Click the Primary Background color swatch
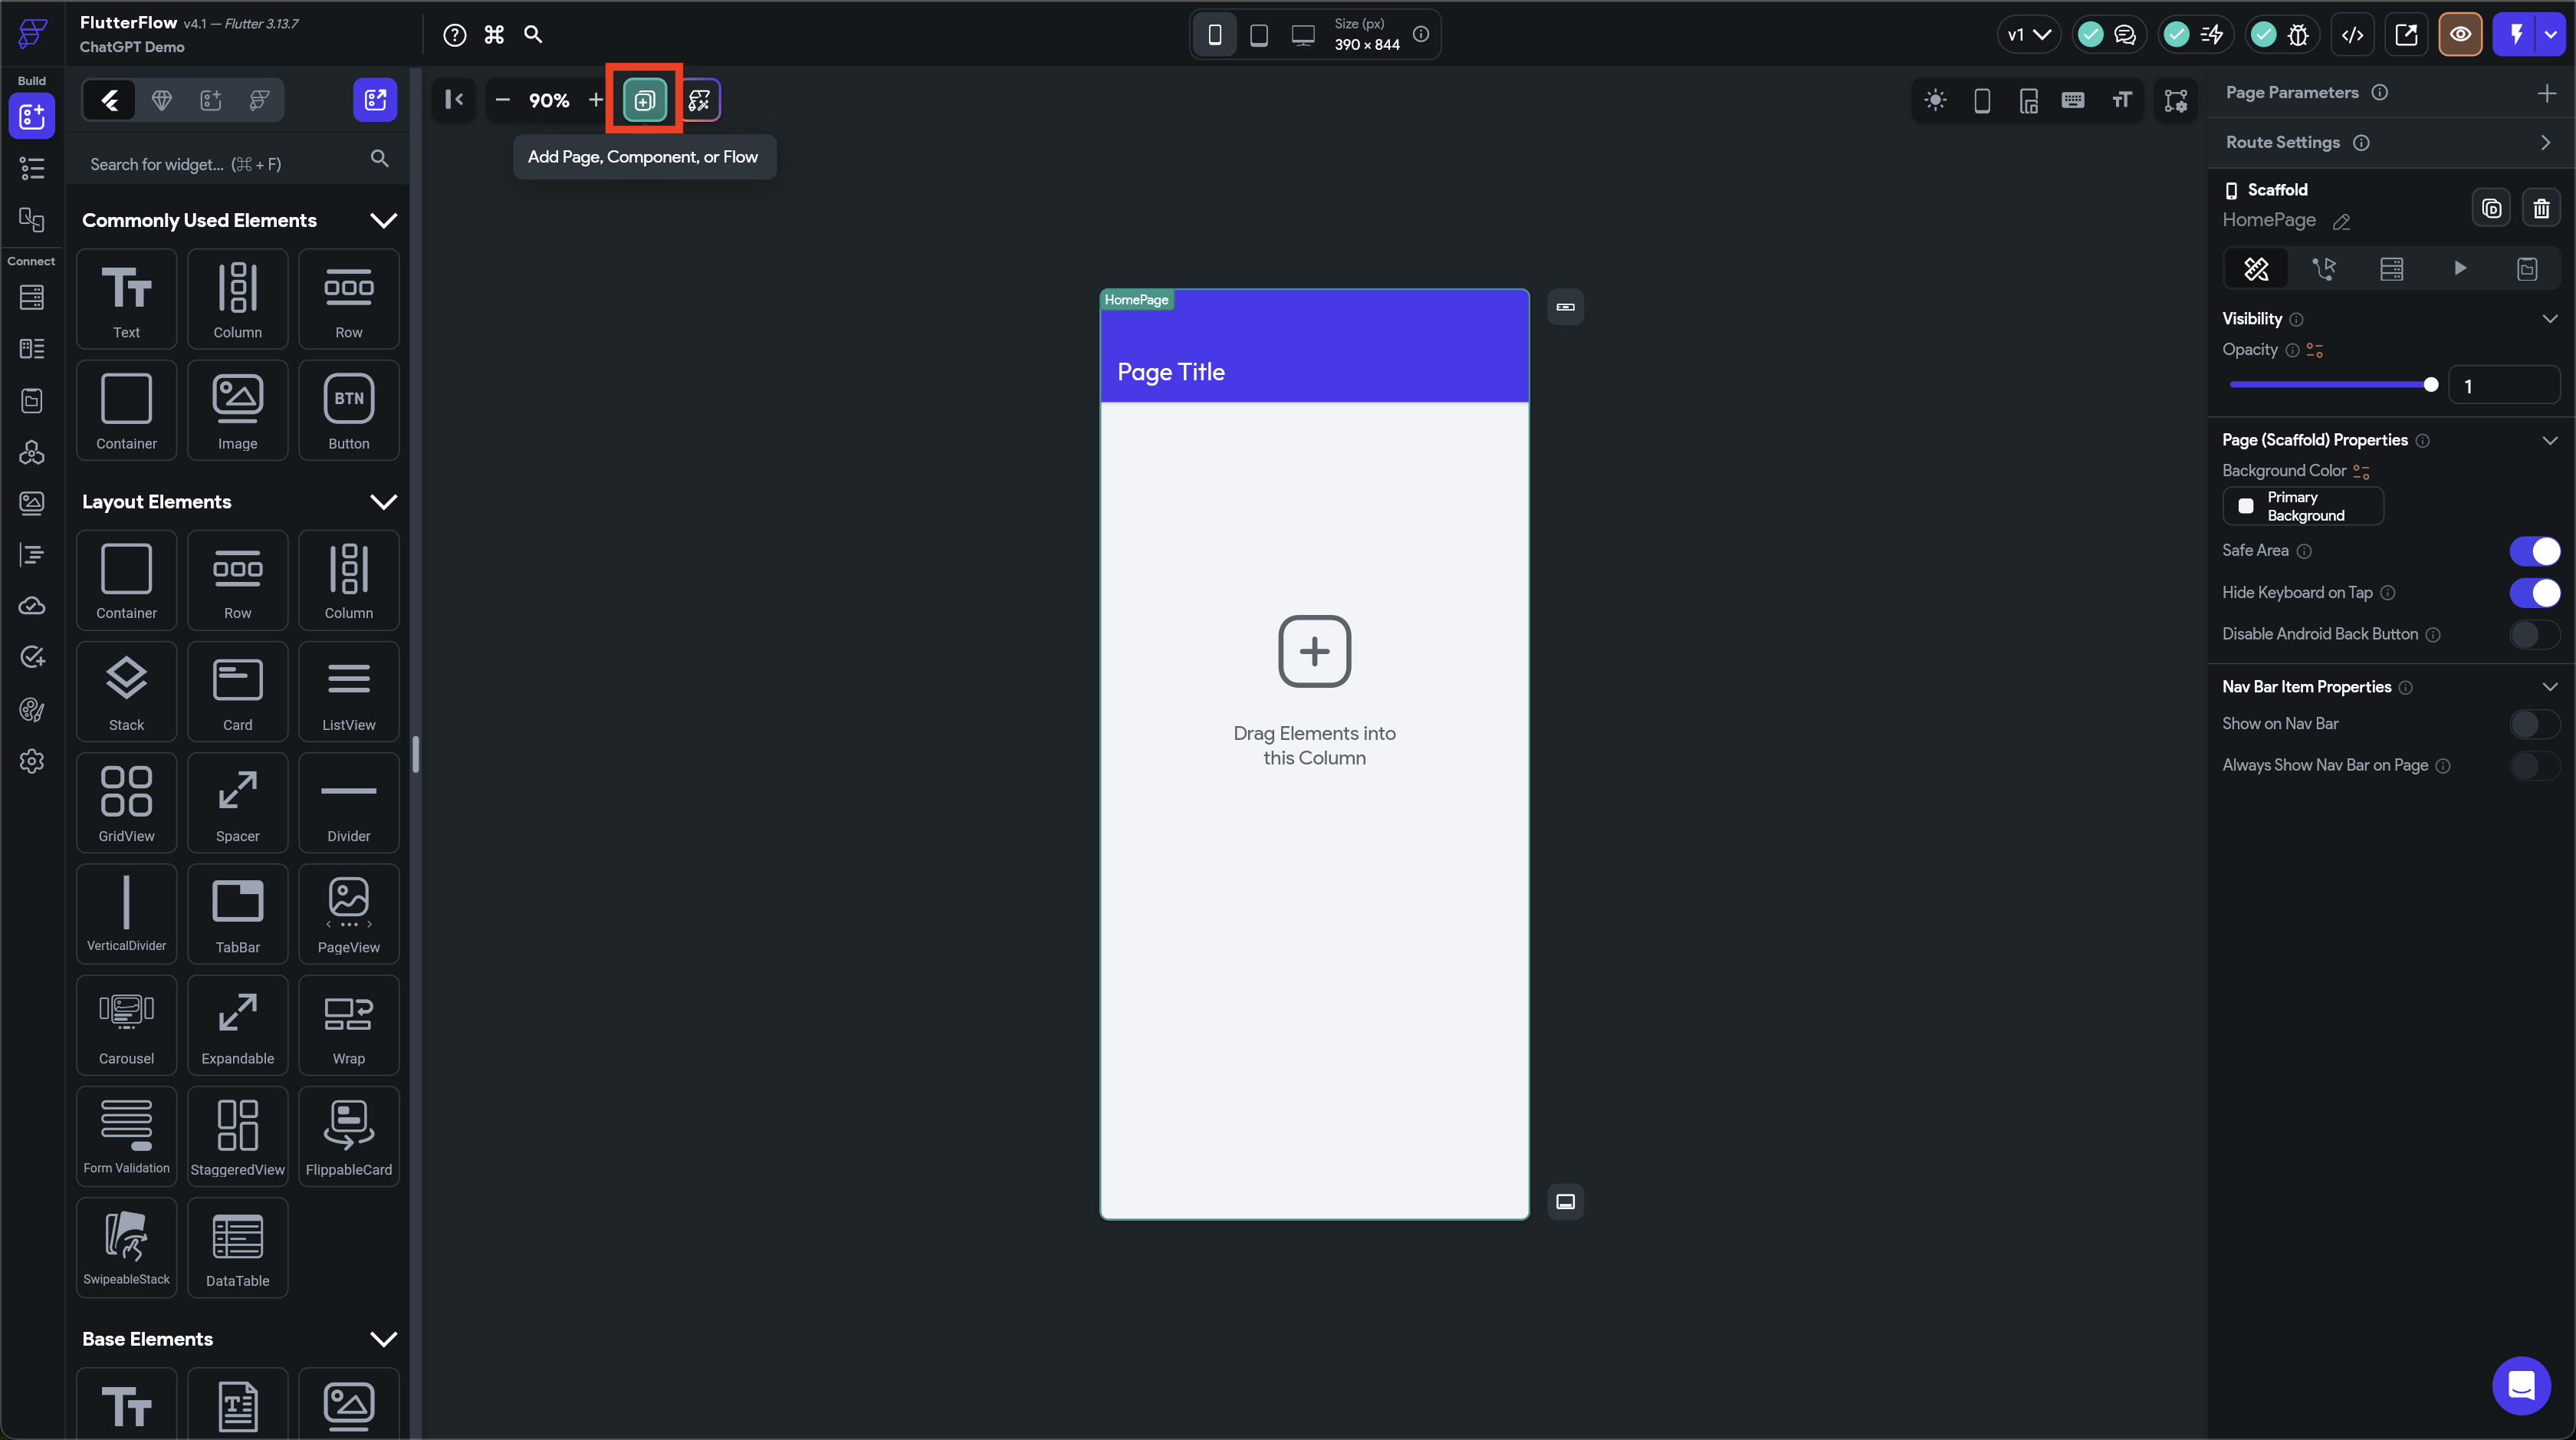 tap(2246, 506)
